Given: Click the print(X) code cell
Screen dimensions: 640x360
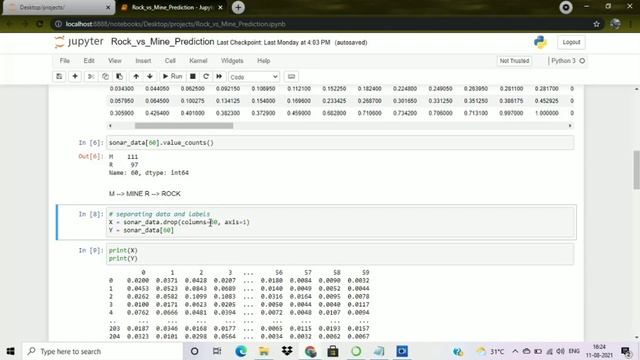Looking at the screenshot, I should pos(340,254).
